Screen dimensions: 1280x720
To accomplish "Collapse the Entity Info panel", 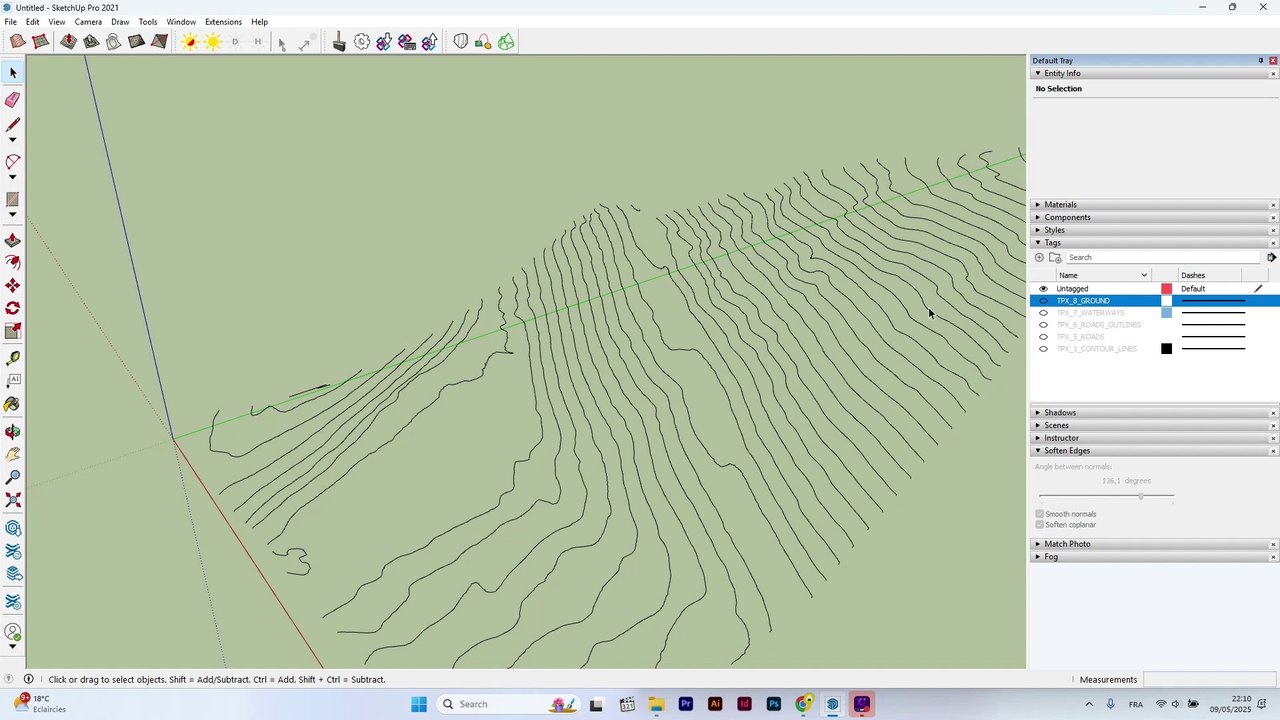I will click(1038, 73).
